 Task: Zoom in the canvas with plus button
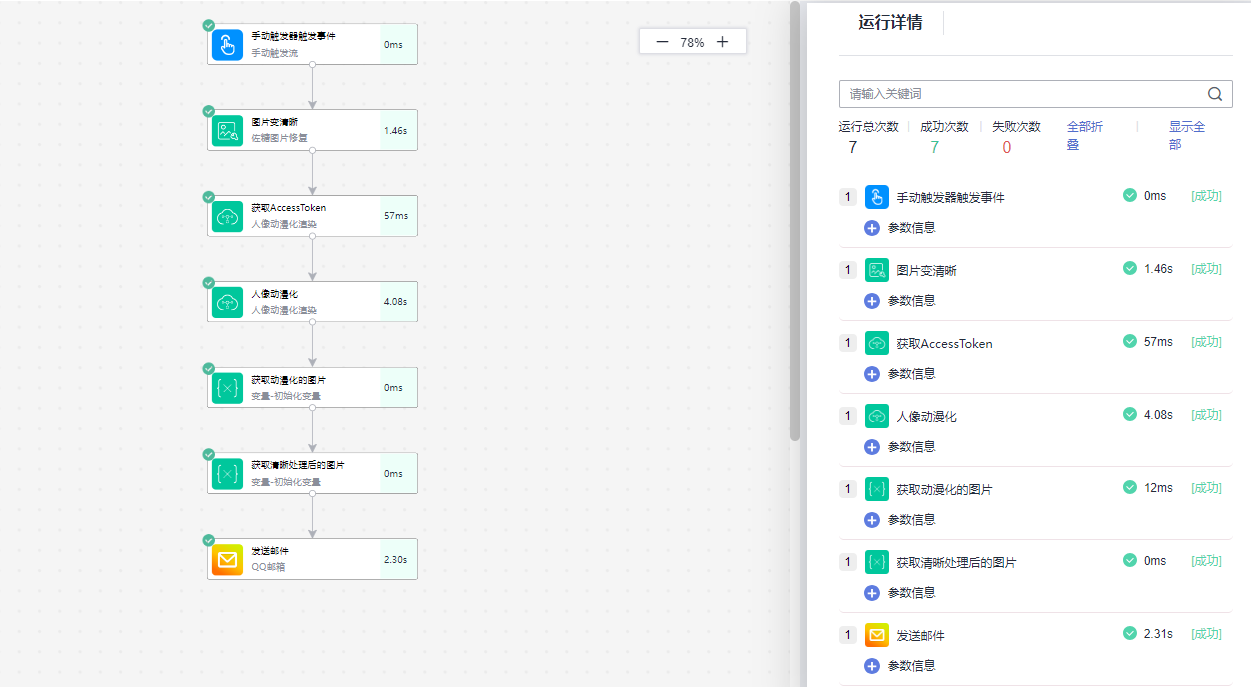click(x=723, y=42)
